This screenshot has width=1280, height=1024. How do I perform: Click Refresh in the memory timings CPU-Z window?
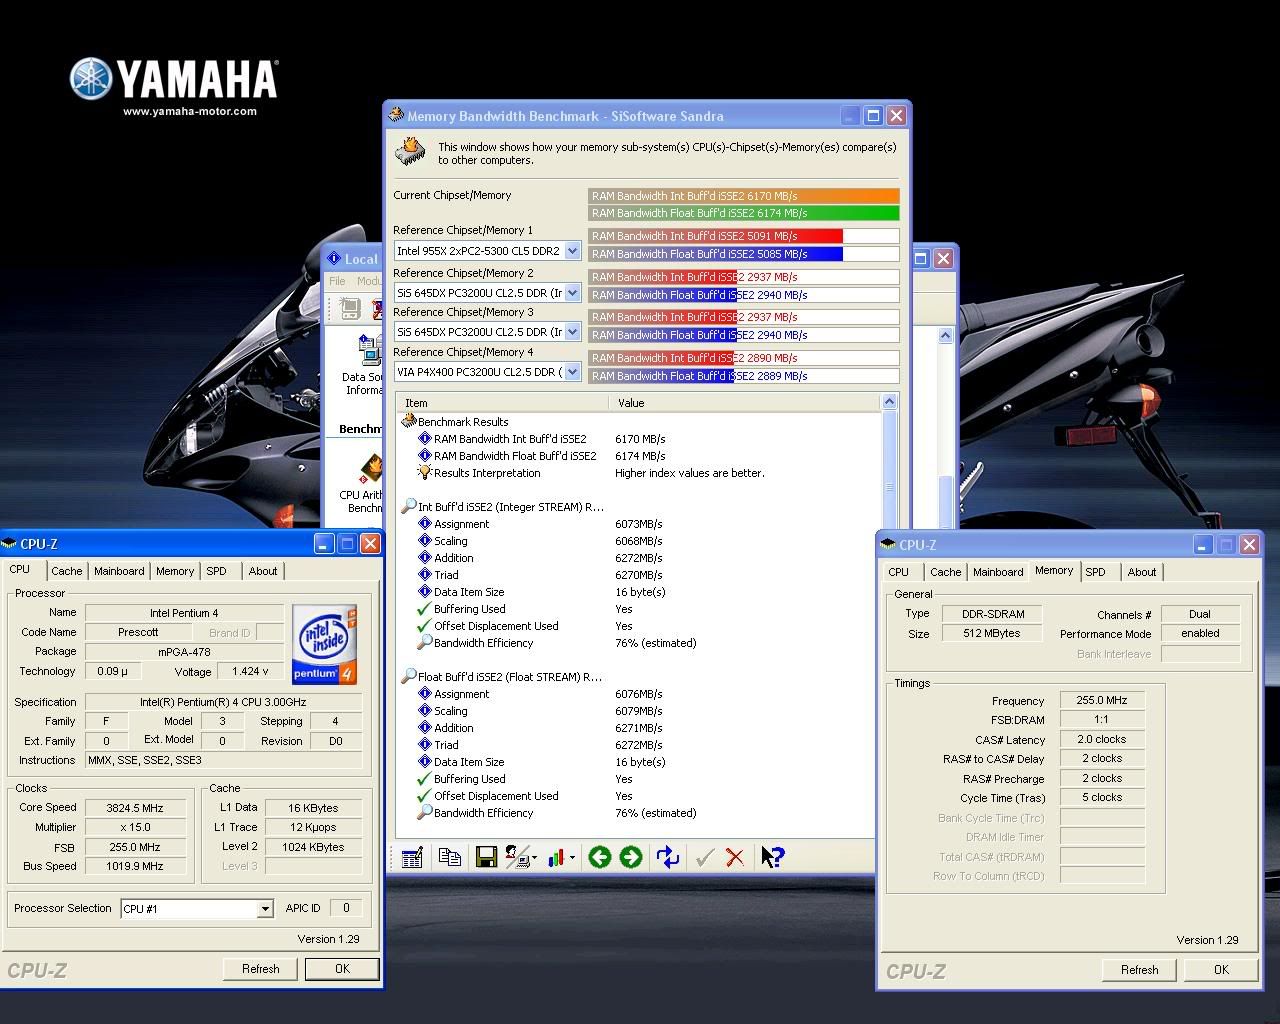(x=1139, y=970)
